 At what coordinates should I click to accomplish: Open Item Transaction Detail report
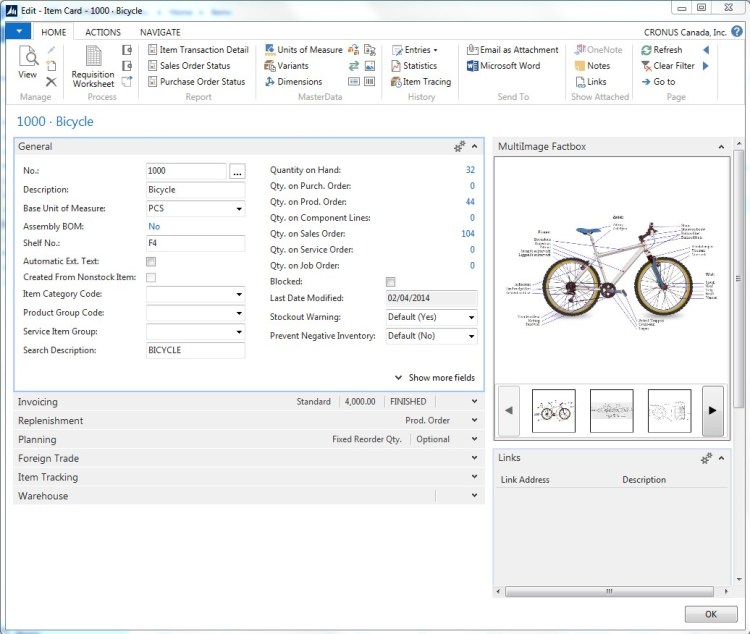coord(198,50)
